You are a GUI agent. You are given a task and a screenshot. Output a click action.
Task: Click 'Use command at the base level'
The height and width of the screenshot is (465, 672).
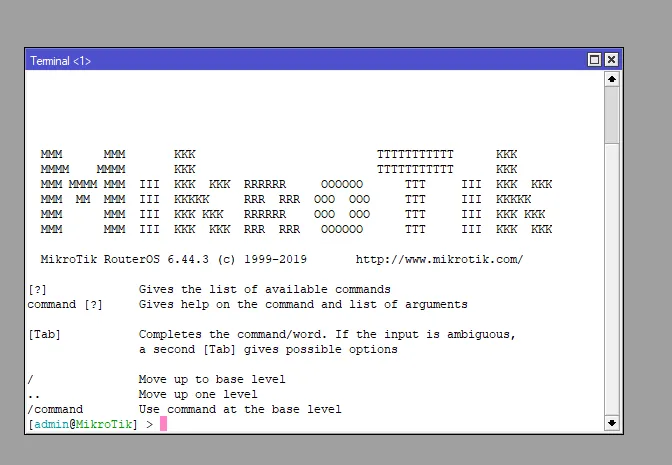click(240, 409)
